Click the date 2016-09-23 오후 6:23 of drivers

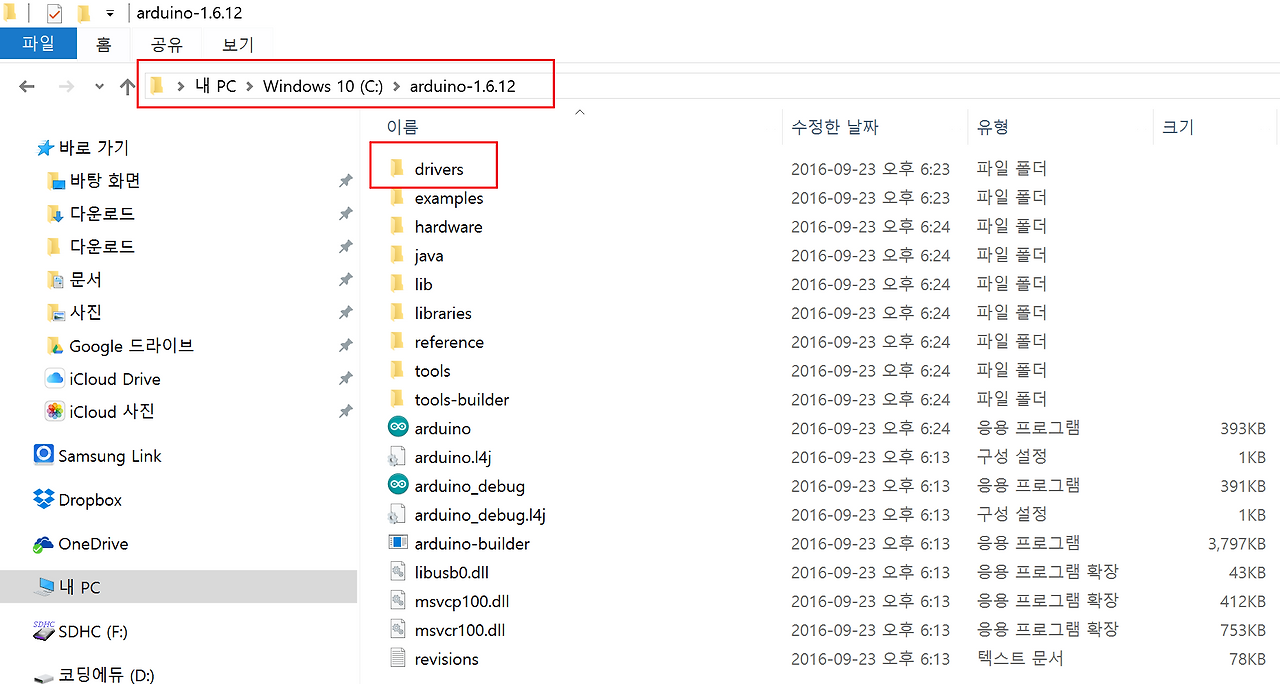pyautogui.click(x=870, y=169)
